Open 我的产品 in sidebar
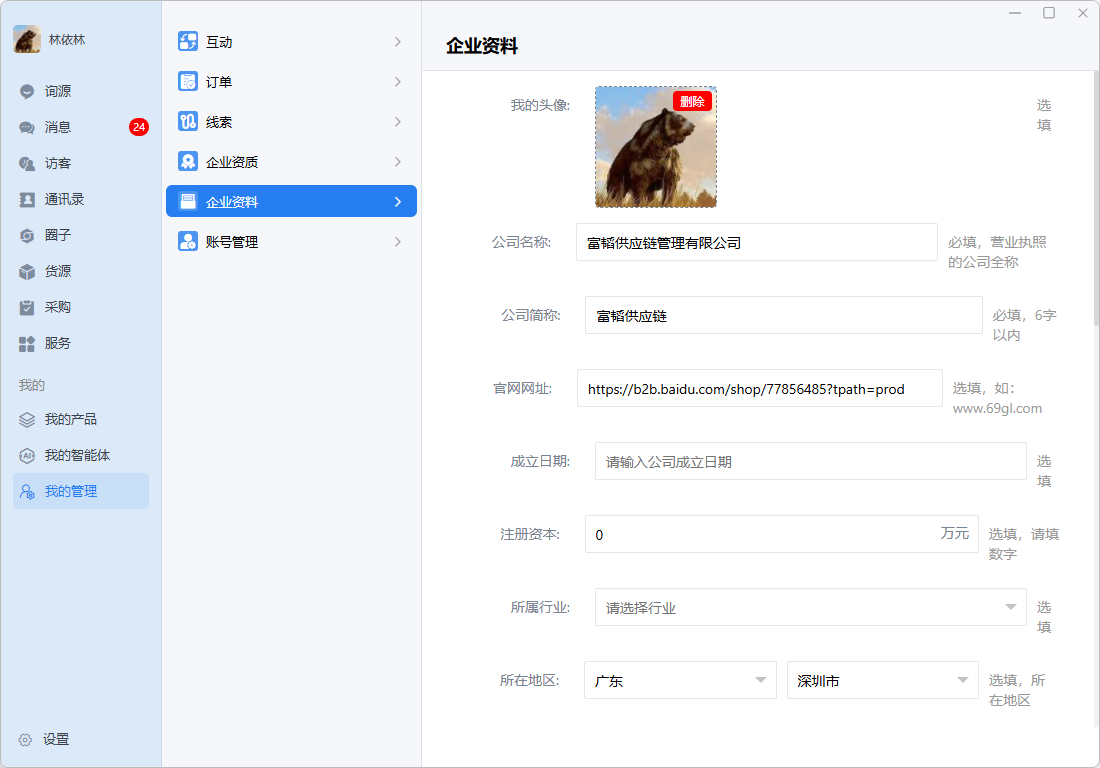Viewport: 1100px width, 768px height. (x=81, y=419)
